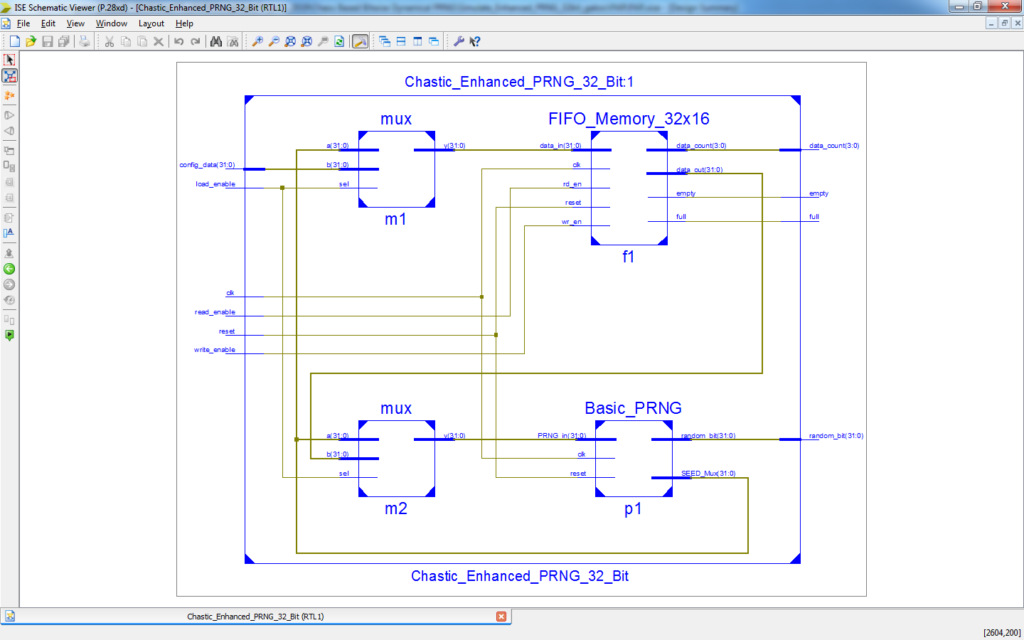Open preferences via the wrench icon
Viewport: 1024px width, 640px height.
459,42
